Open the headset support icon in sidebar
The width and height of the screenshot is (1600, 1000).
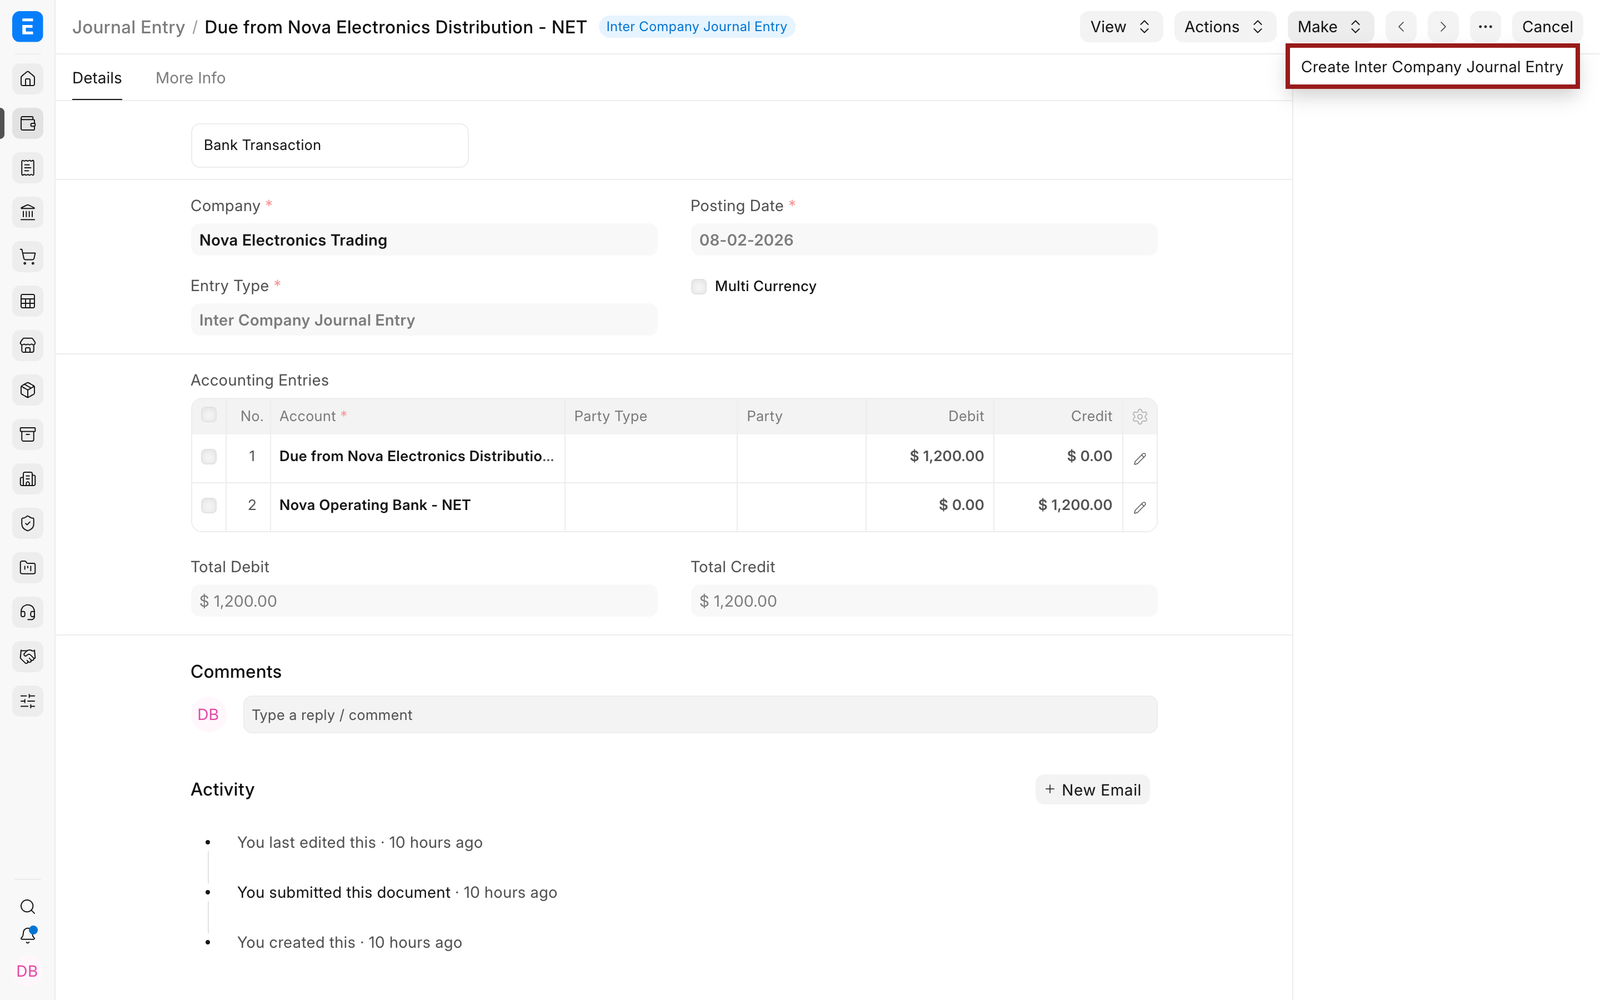[28, 612]
